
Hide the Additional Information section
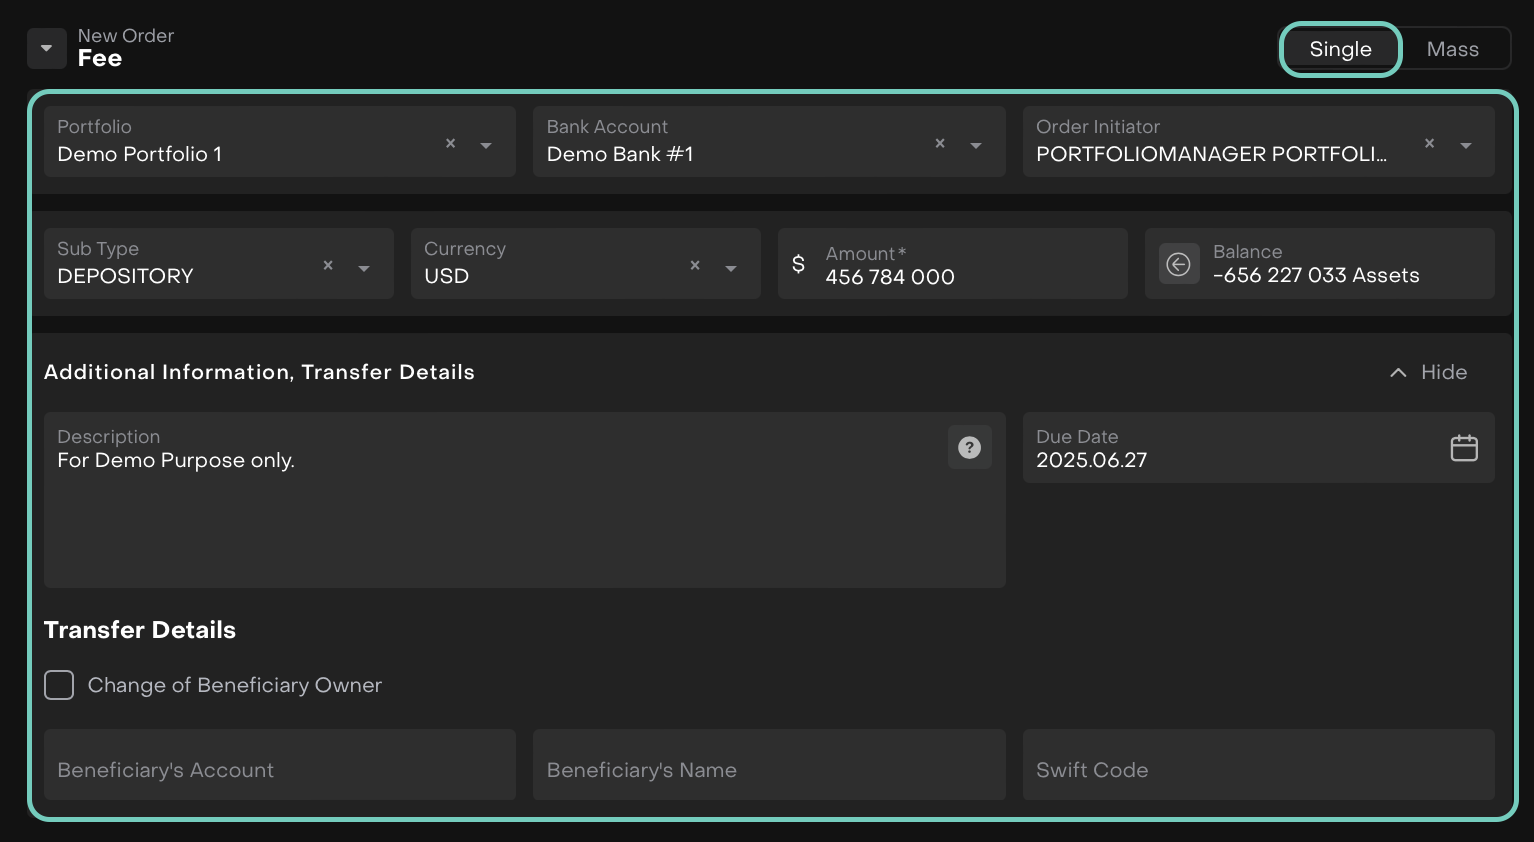coord(1429,372)
